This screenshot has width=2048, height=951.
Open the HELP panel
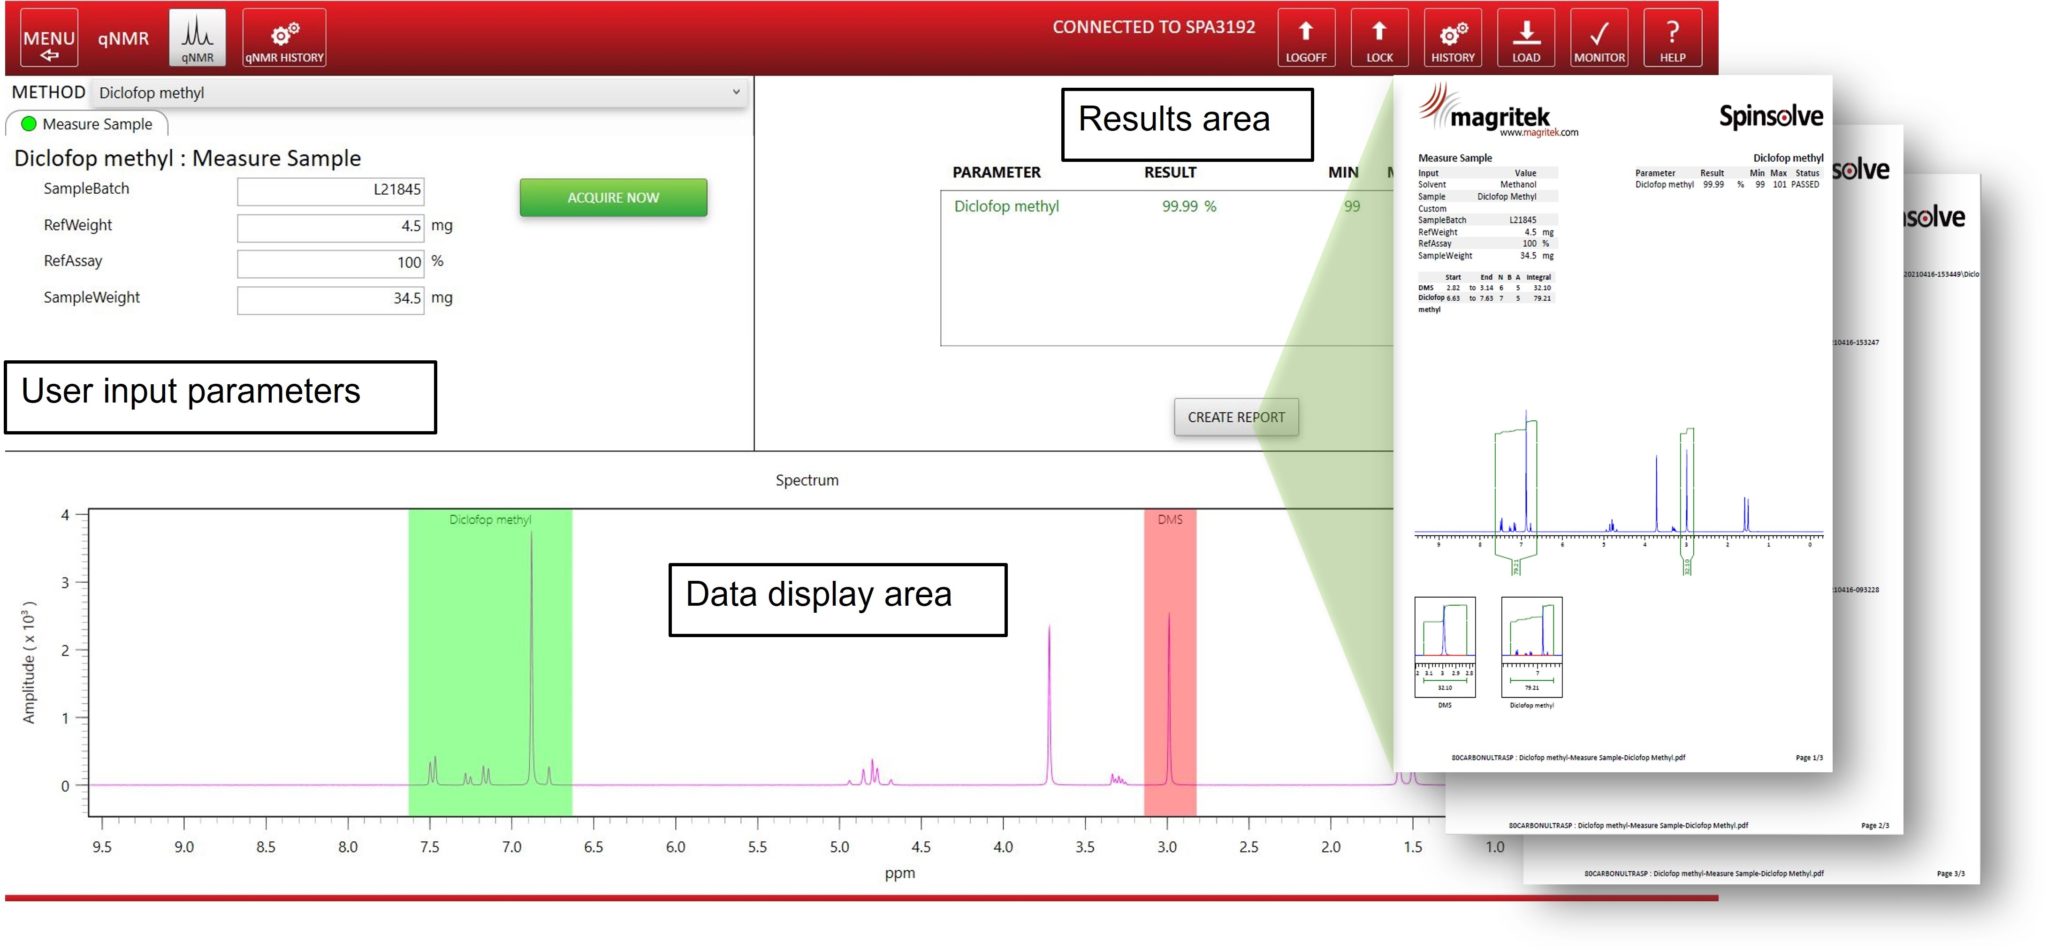tap(1671, 38)
